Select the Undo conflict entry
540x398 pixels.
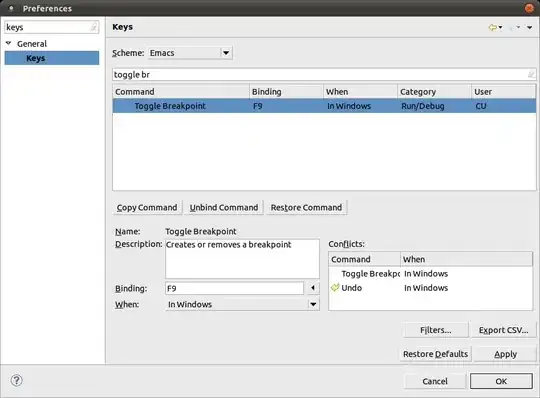click(x=430, y=288)
